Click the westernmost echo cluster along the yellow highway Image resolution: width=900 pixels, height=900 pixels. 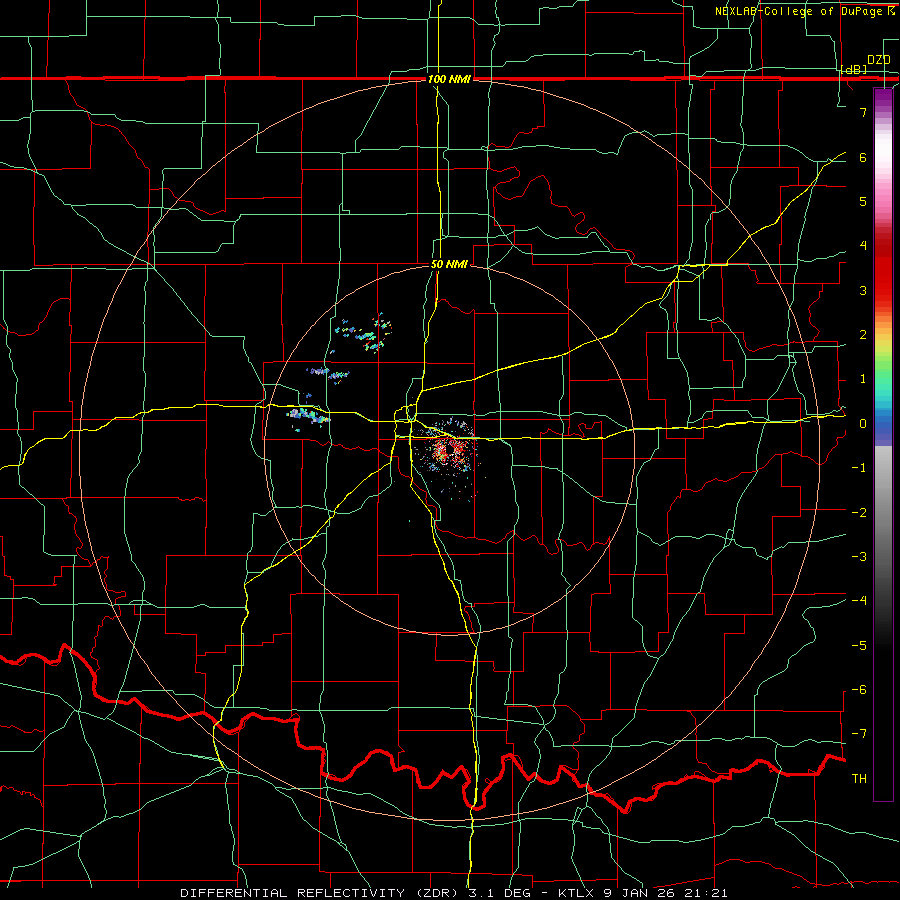tap(308, 415)
